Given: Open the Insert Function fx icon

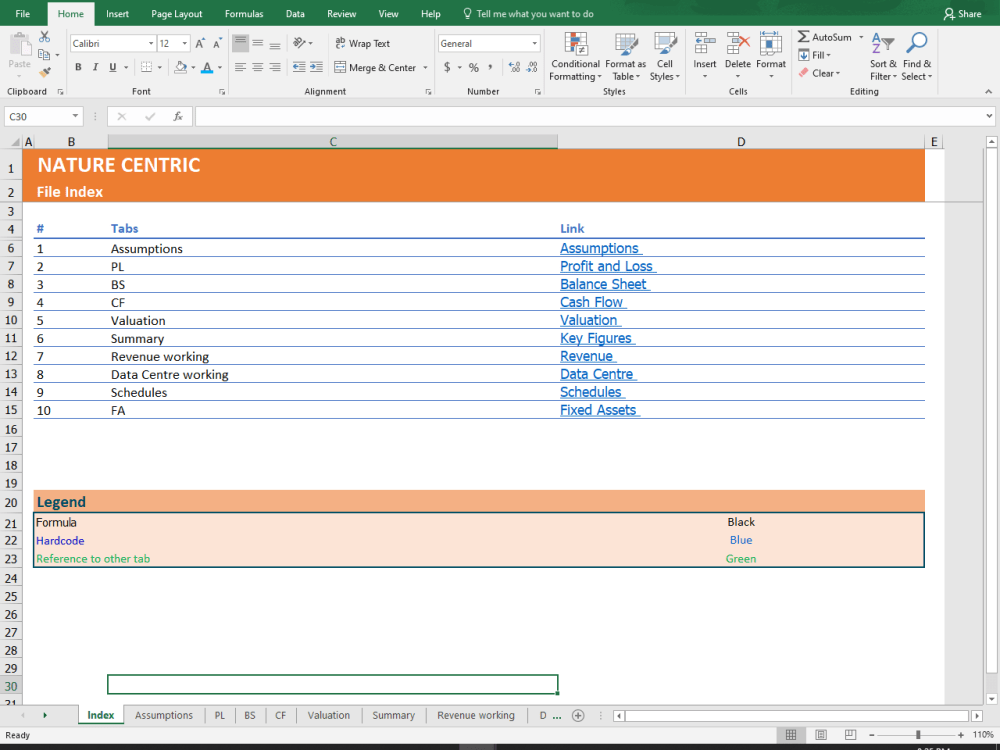Looking at the screenshot, I should (179, 116).
